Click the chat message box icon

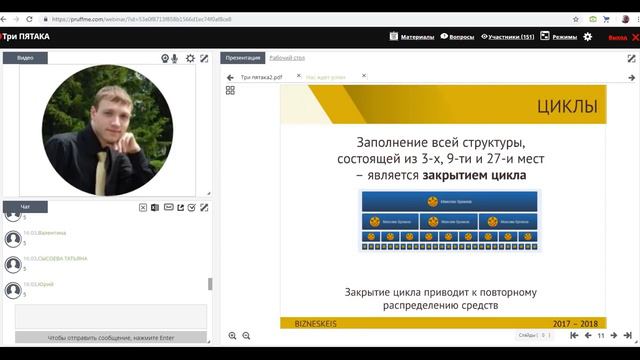pyautogui.click(x=169, y=207)
